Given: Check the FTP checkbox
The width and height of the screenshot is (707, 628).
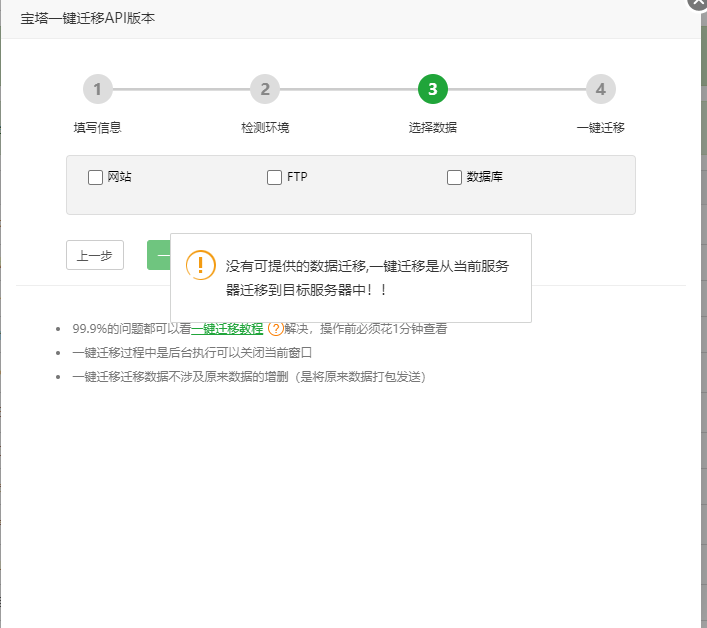Looking at the screenshot, I should [274, 177].
